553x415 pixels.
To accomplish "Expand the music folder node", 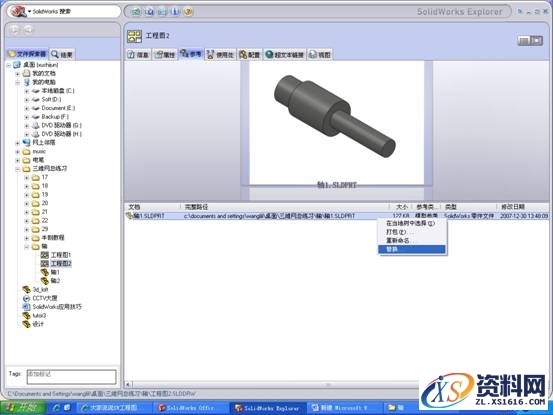I will 17,152.
